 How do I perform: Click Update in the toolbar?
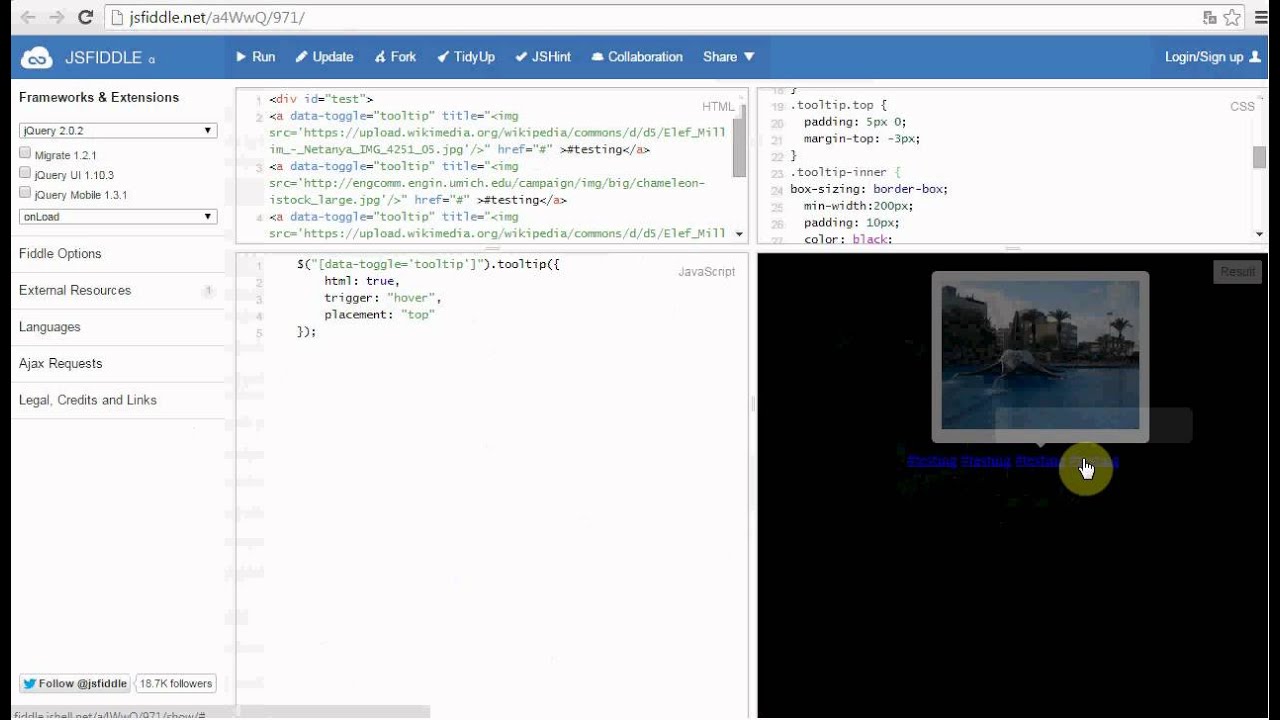pyautogui.click(x=325, y=57)
